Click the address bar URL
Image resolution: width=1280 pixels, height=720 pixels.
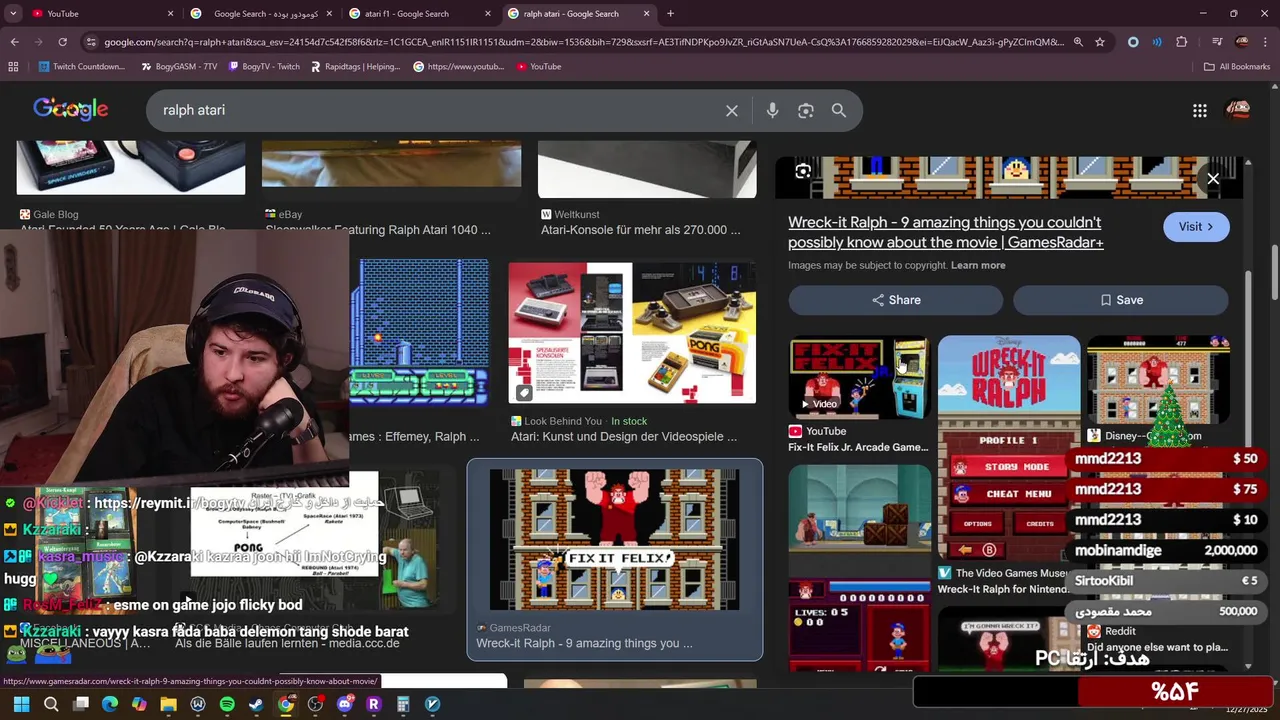point(584,42)
